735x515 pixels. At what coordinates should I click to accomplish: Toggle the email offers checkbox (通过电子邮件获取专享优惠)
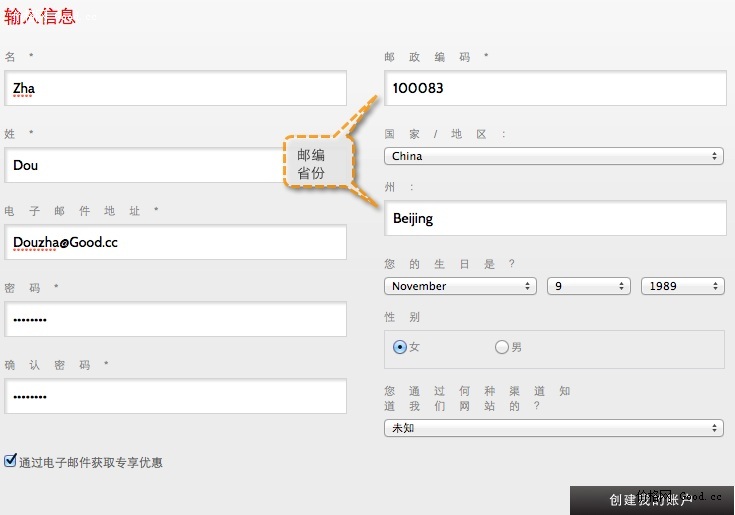tap(11, 461)
